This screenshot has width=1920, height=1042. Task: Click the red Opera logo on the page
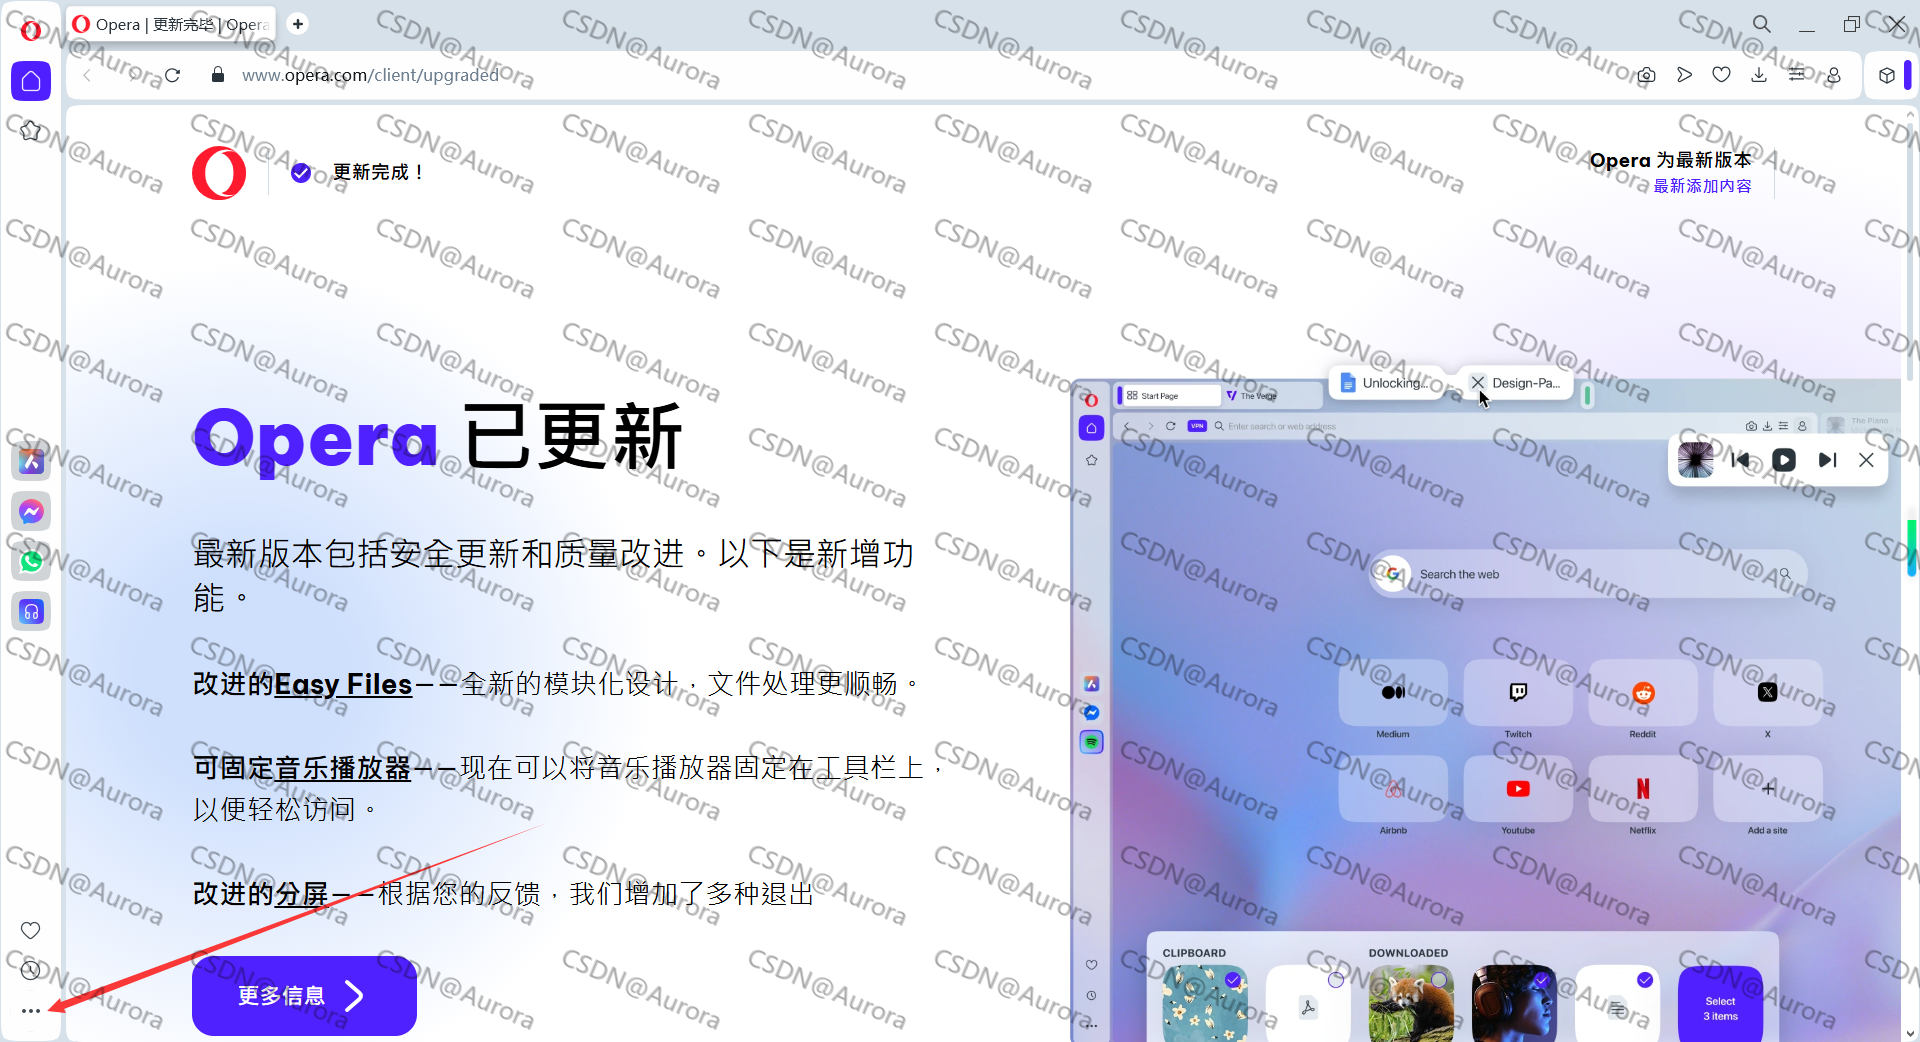(219, 173)
